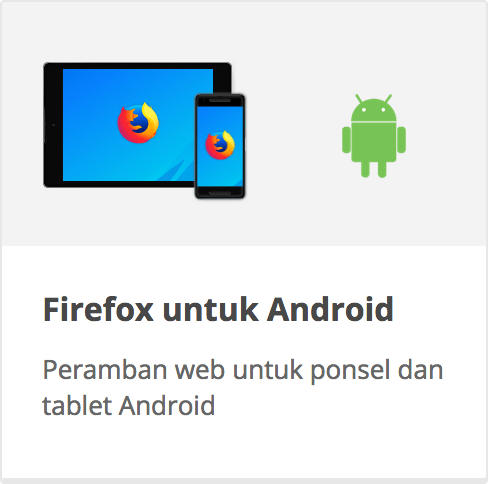
Task: Click the phone's bottom speaker bar
Action: (x=220, y=193)
